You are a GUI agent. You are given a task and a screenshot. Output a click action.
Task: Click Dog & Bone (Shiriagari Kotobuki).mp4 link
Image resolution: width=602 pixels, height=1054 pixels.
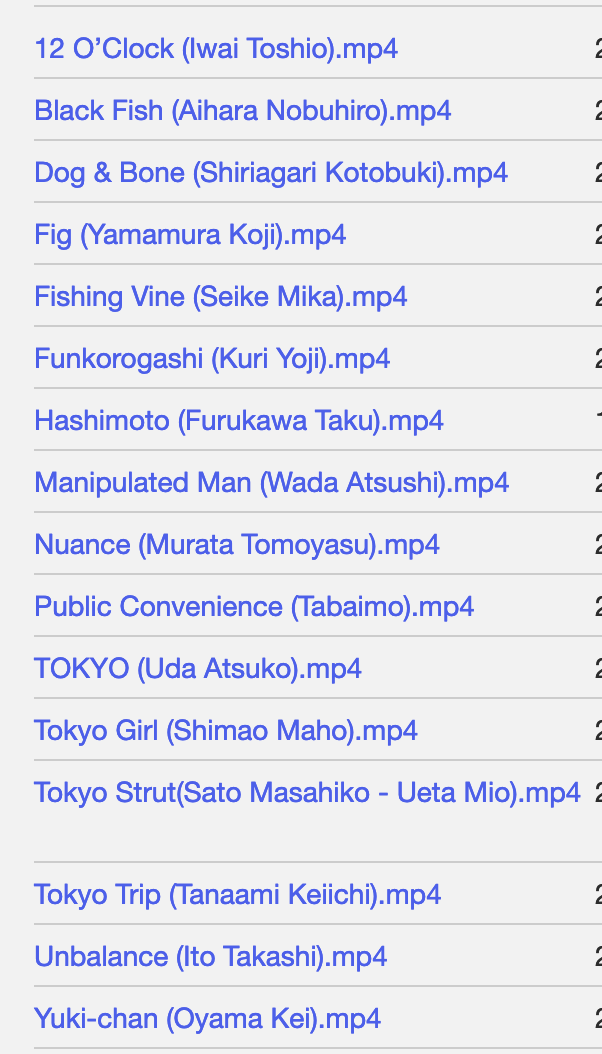point(271,173)
